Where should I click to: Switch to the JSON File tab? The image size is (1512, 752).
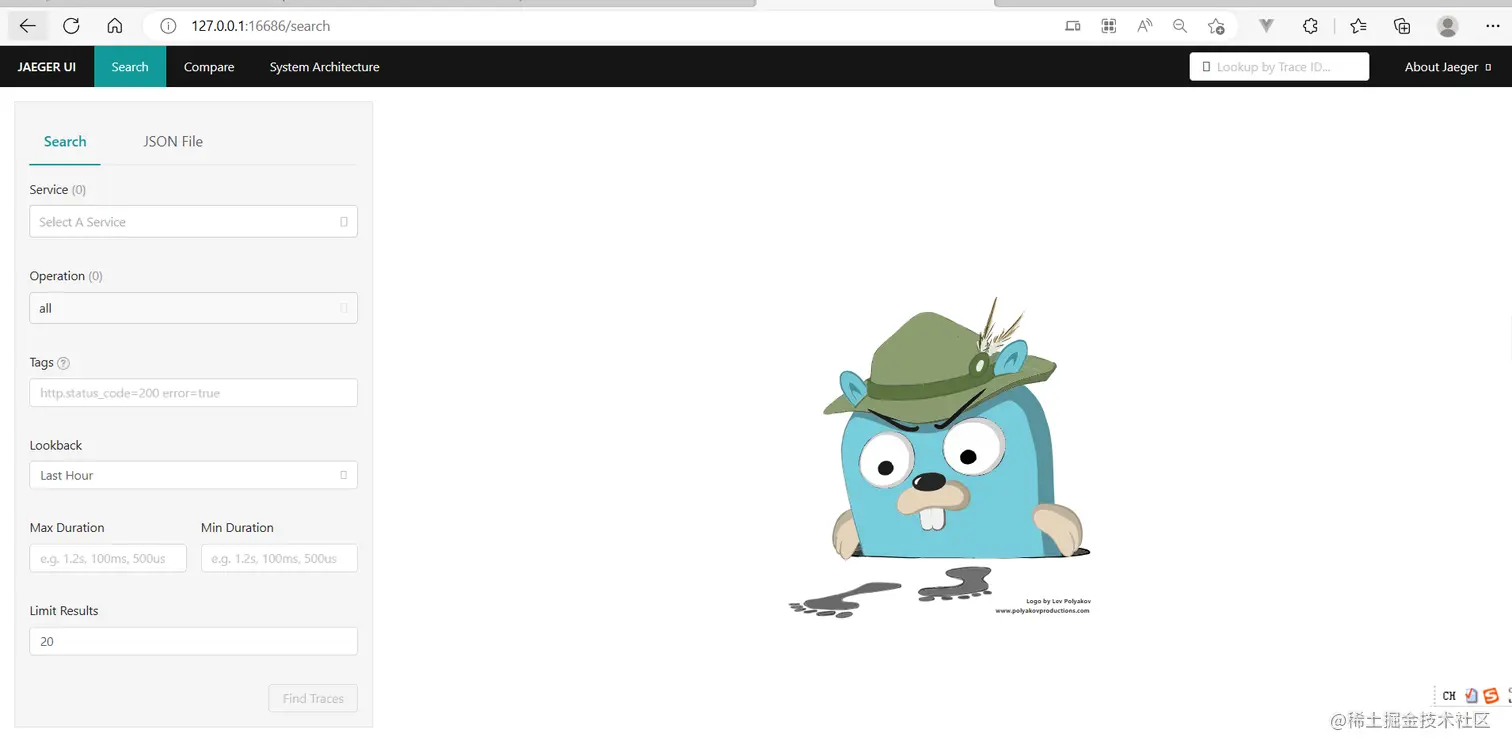[x=173, y=142]
